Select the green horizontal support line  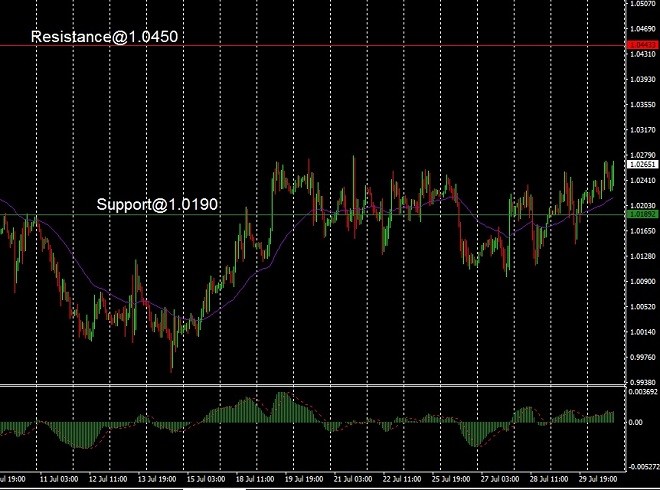(313, 215)
